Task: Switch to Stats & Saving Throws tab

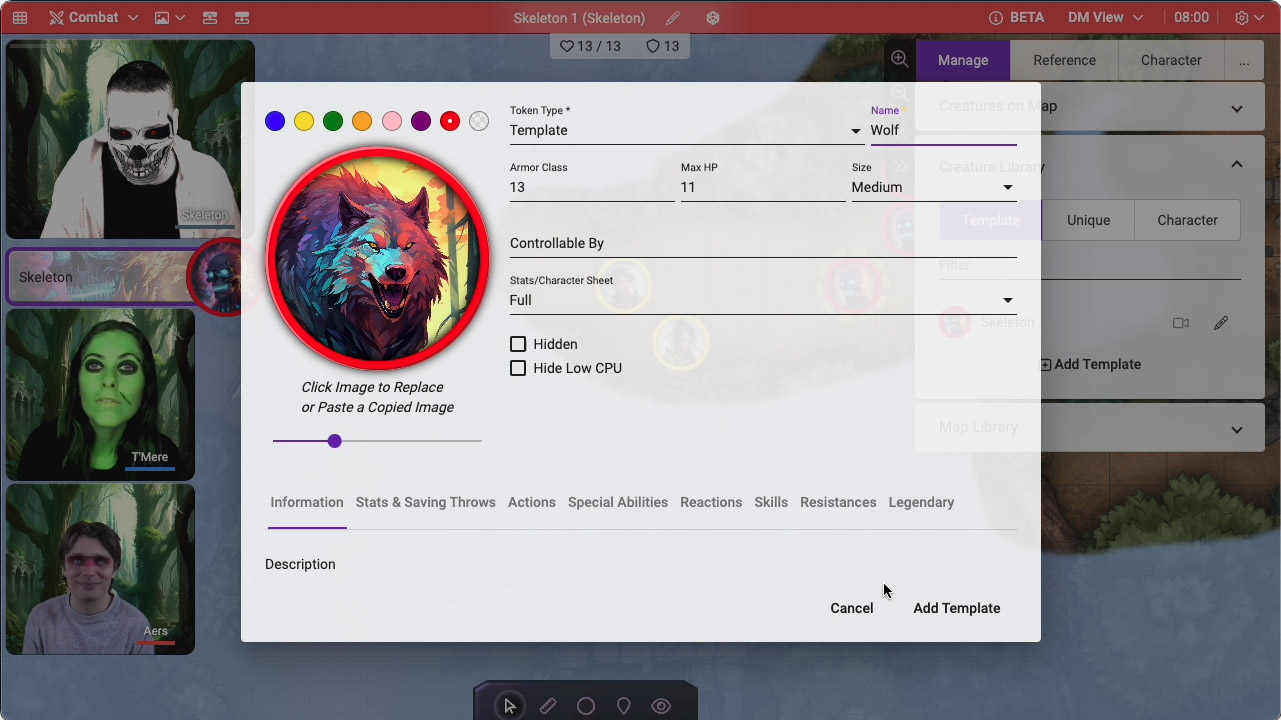Action: (425, 502)
